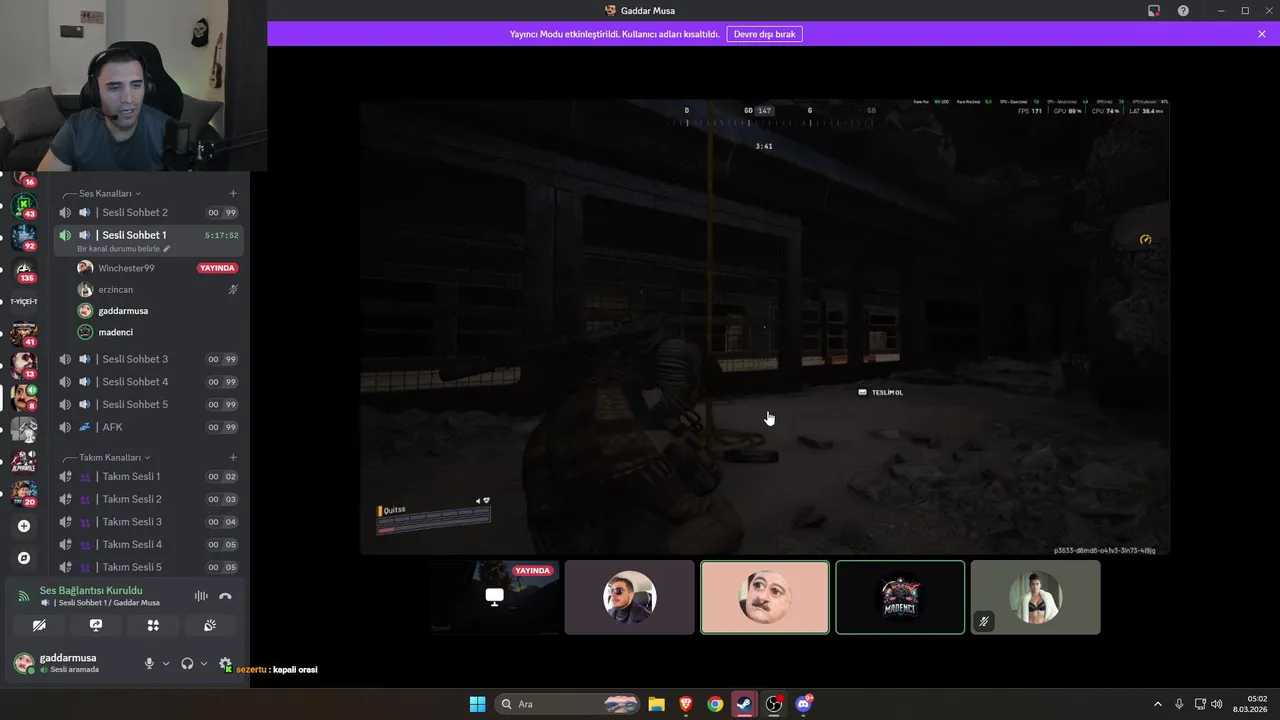Open the microphone input options arrow

click(166, 663)
